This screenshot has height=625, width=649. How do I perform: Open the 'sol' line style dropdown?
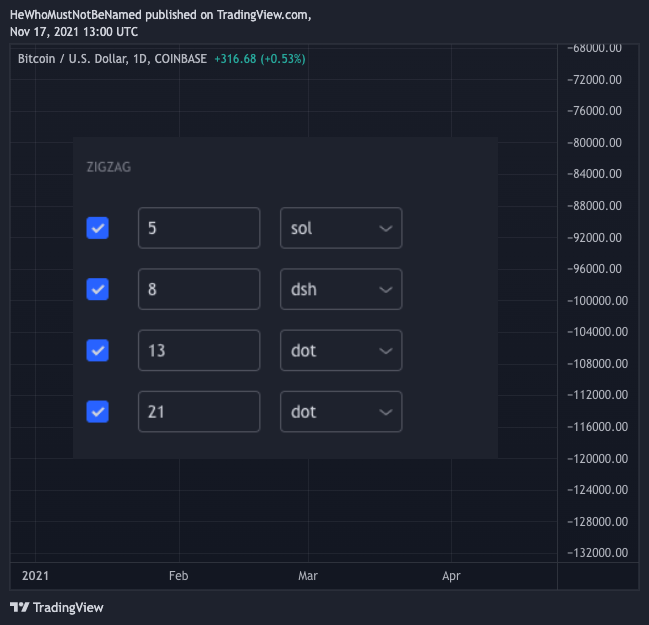341,228
